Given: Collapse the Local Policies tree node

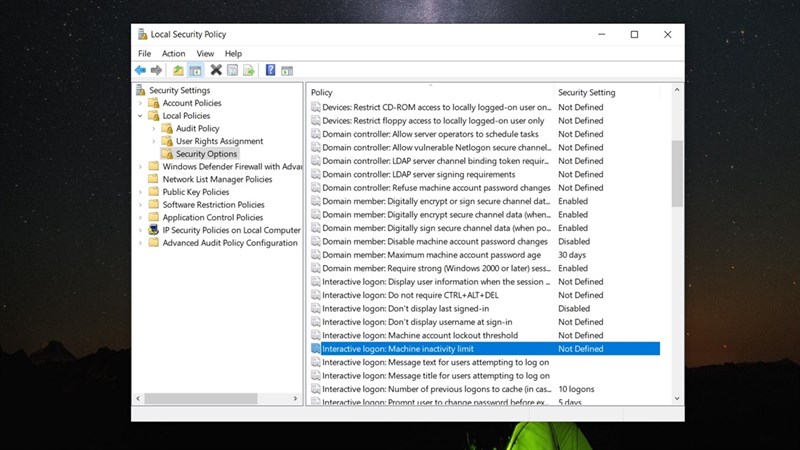Looking at the screenshot, I should pos(140,116).
